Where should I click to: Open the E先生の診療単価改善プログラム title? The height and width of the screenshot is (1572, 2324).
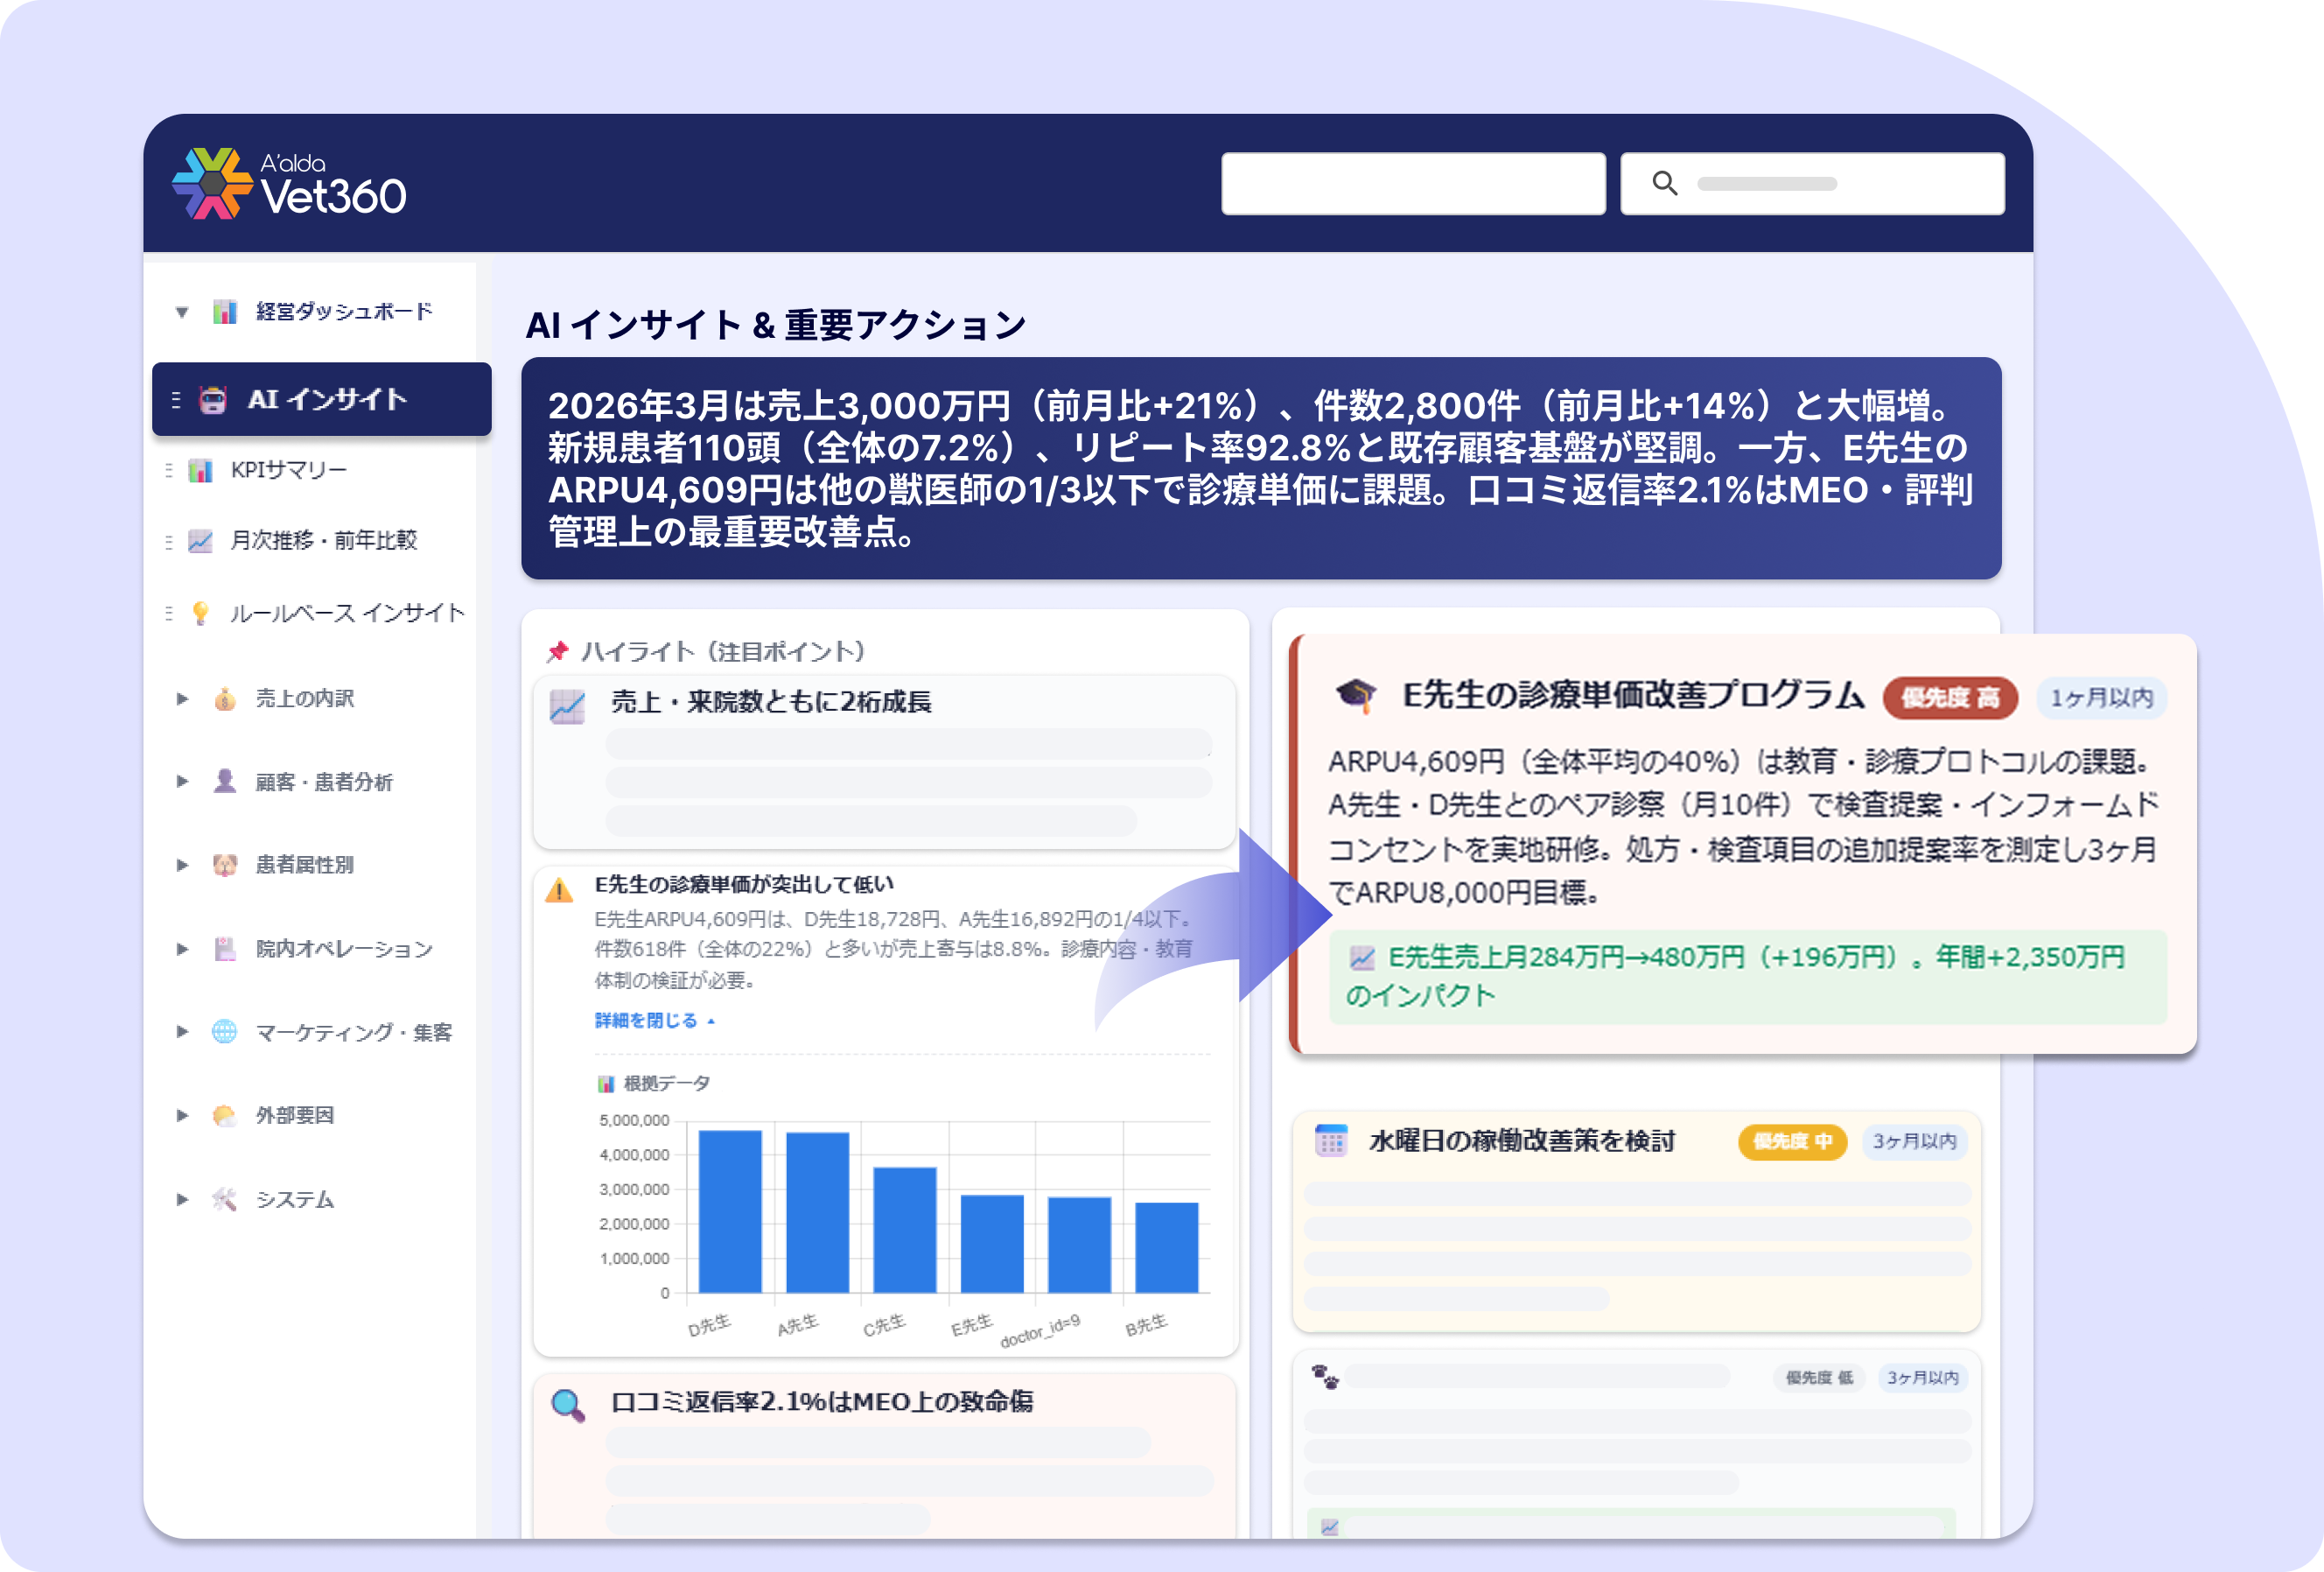coord(1632,695)
